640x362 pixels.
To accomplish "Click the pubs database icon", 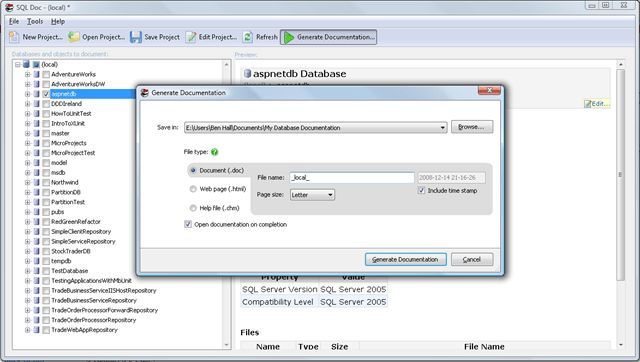I will (x=37, y=212).
